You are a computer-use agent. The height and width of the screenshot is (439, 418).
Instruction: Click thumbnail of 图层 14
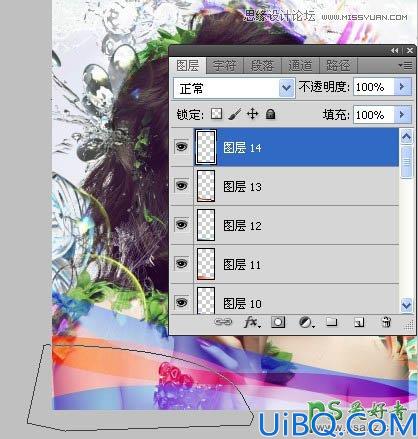click(206, 147)
